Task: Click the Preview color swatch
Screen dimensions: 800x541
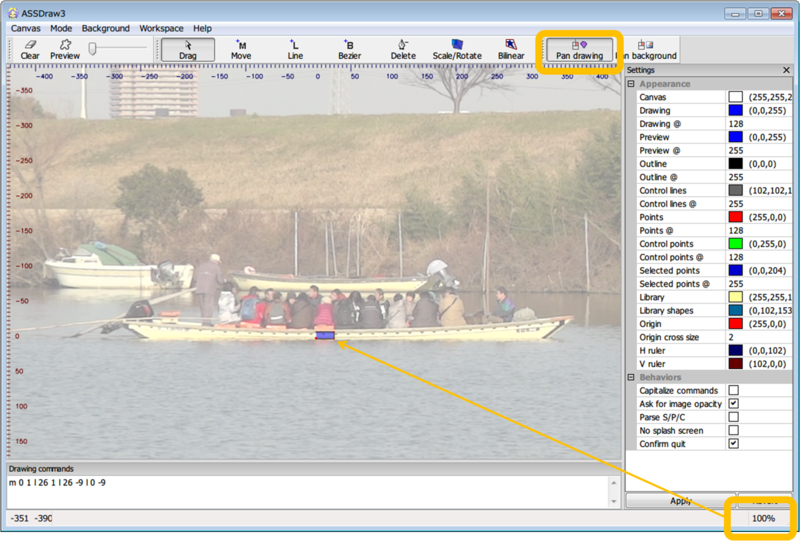Action: tap(735, 137)
